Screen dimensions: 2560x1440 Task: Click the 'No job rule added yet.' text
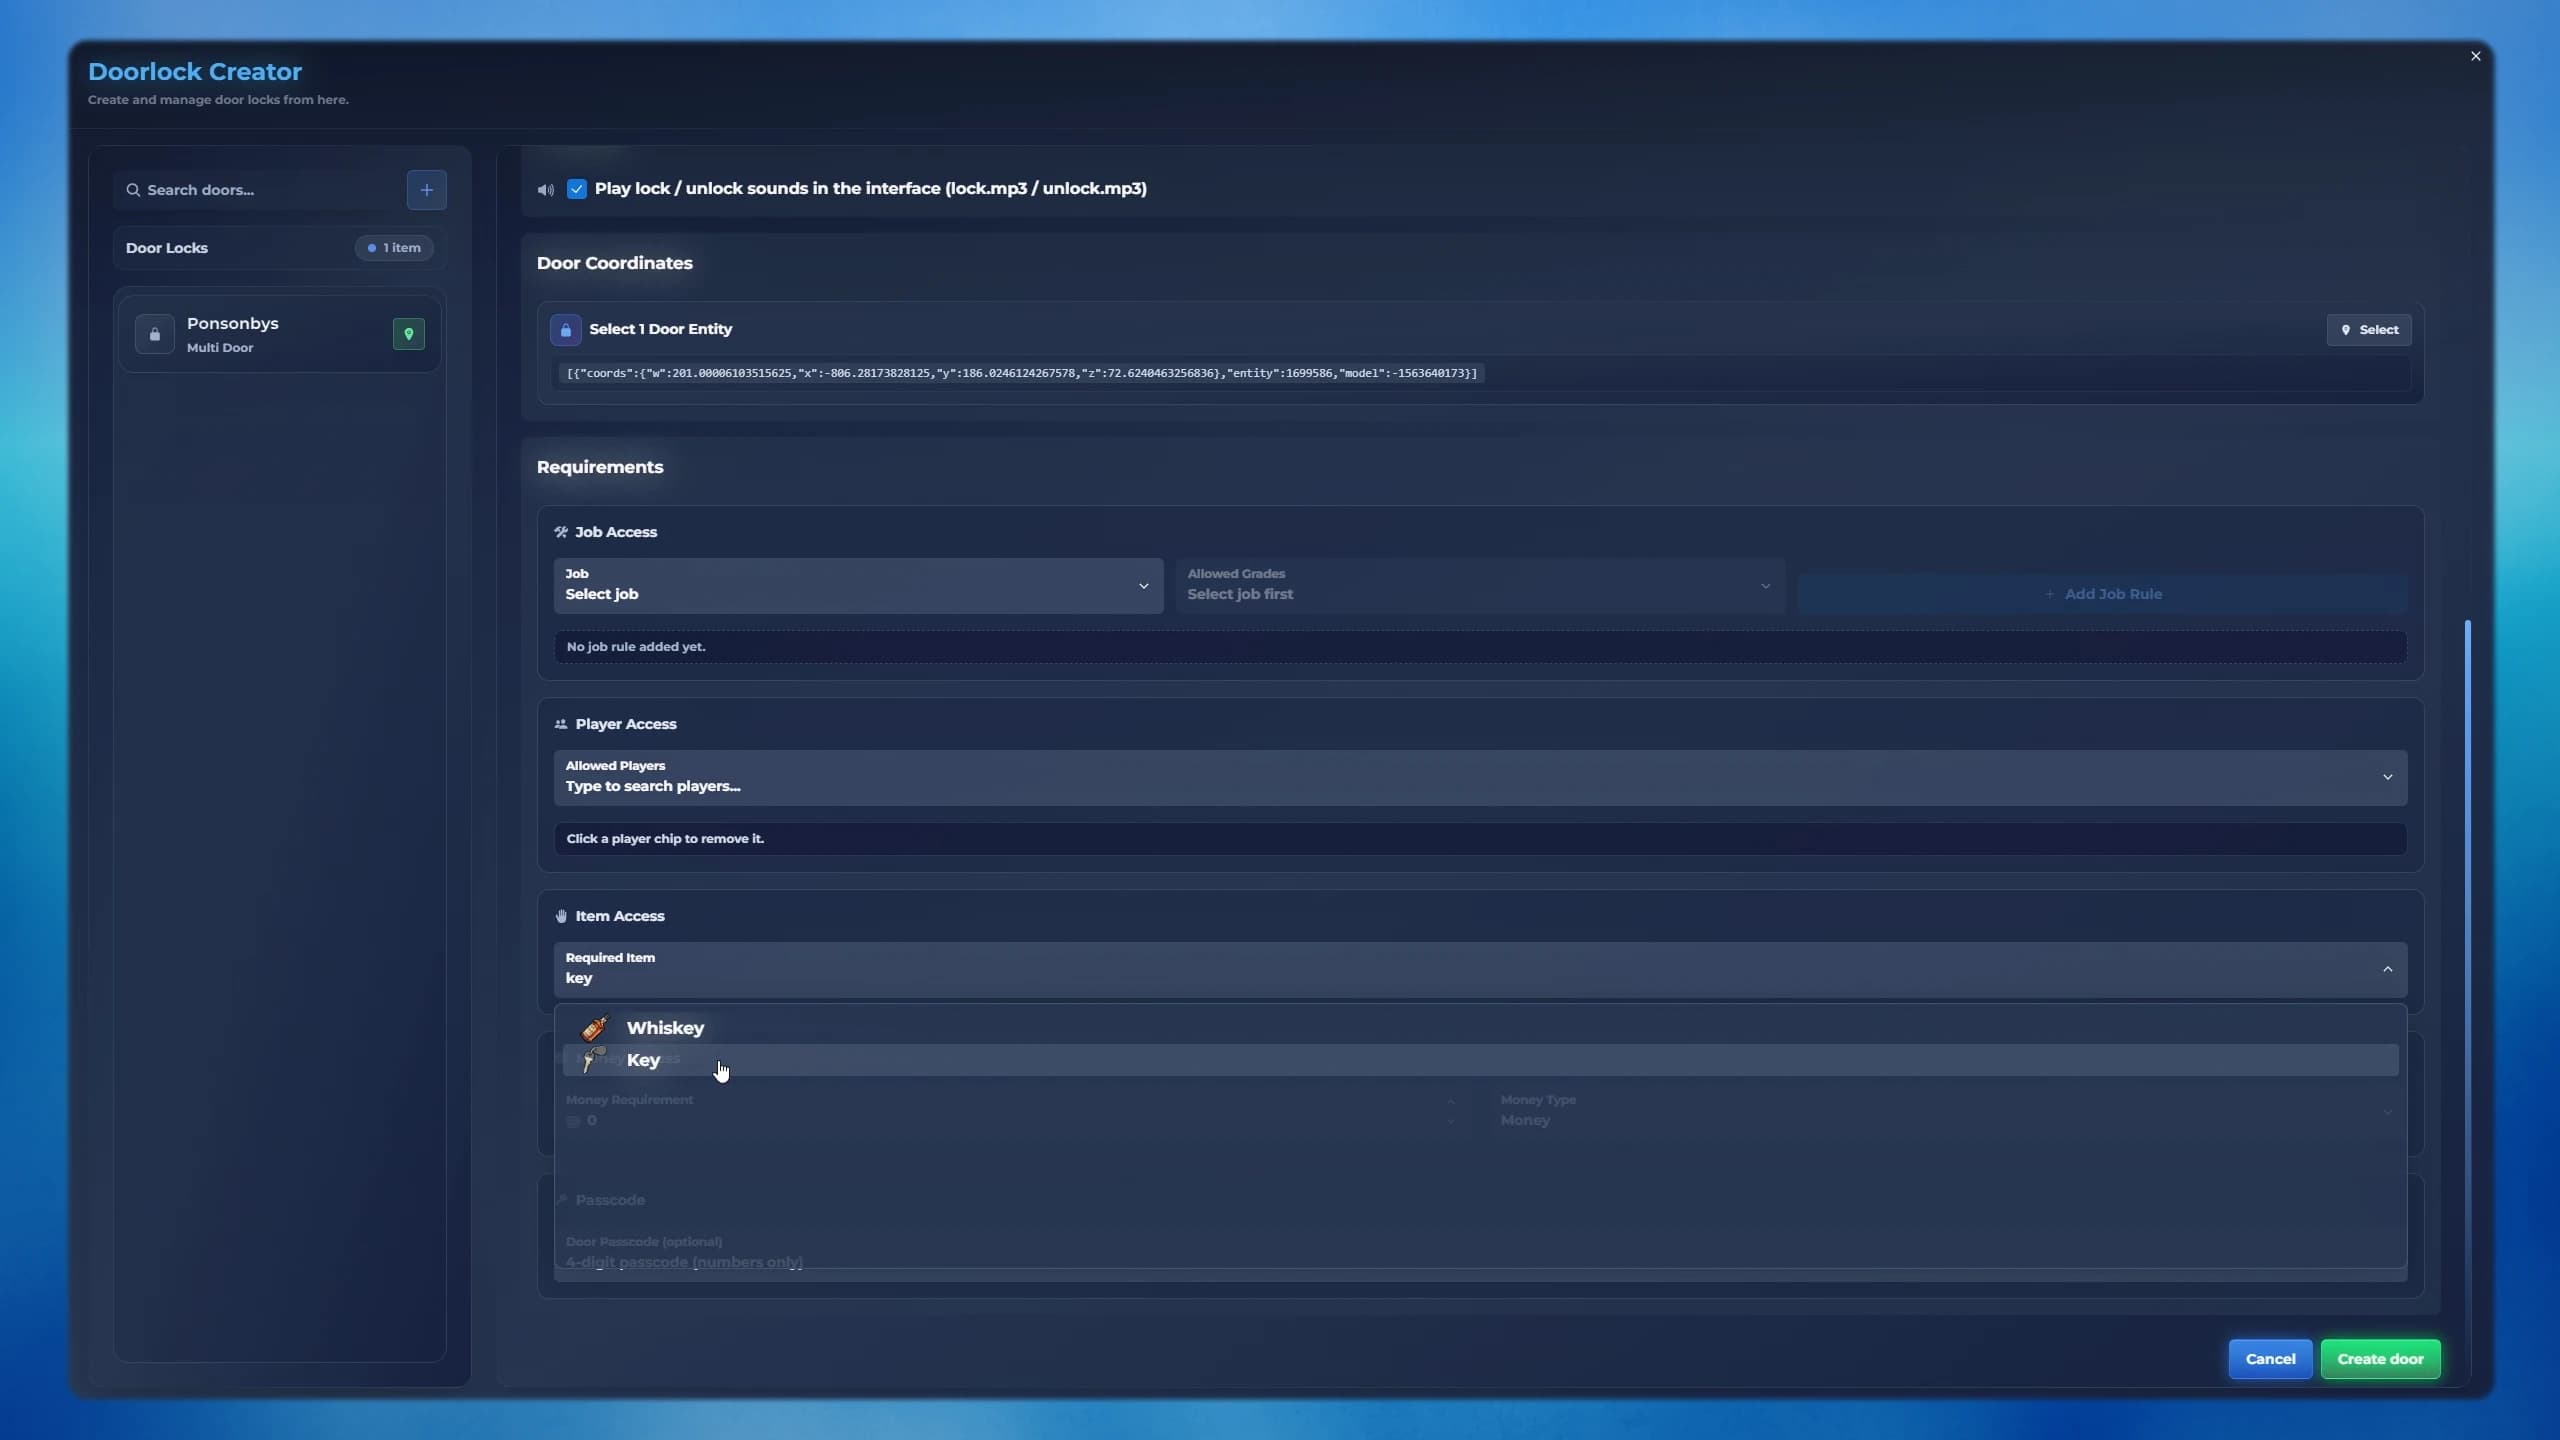point(636,647)
